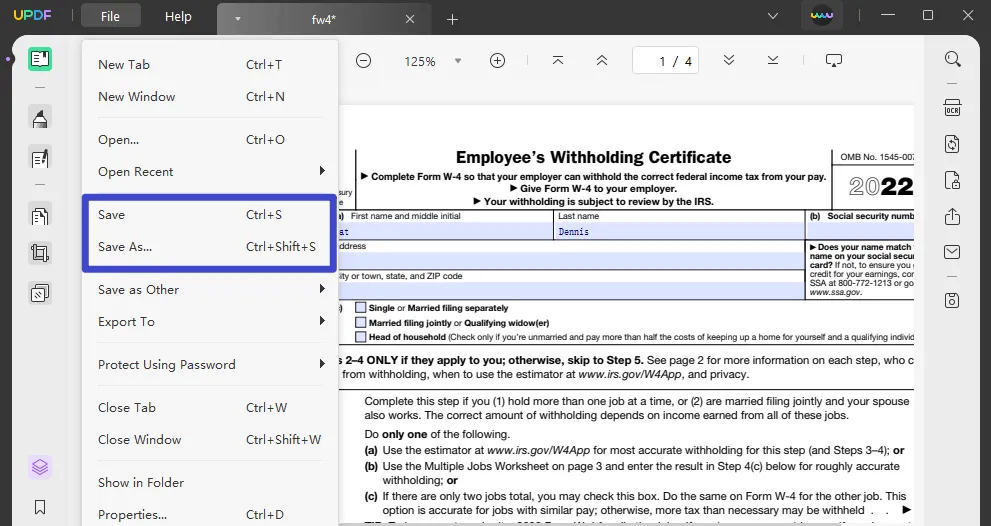This screenshot has width=991, height=526.
Task: Open the bookmark panel icon
Action: click(40, 508)
